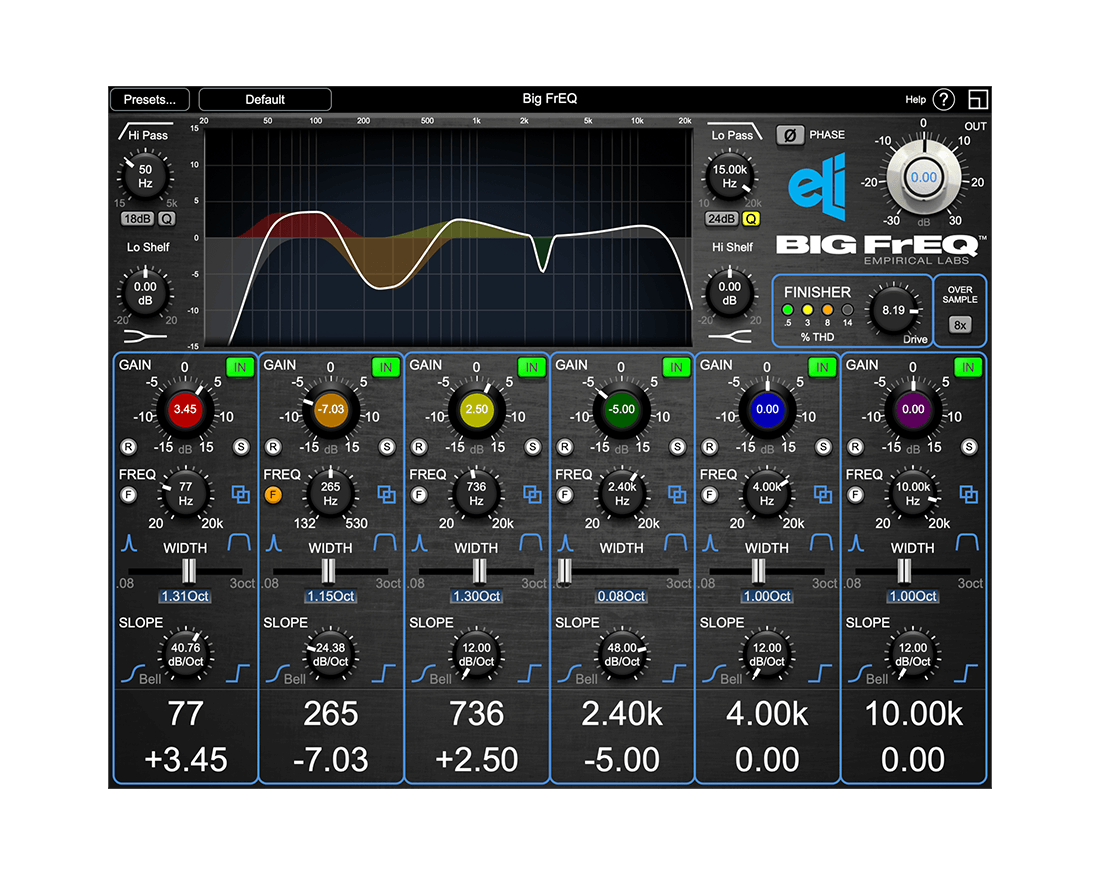
Task: Click the 40.76 dB/Oct slope knob
Action: click(x=185, y=654)
